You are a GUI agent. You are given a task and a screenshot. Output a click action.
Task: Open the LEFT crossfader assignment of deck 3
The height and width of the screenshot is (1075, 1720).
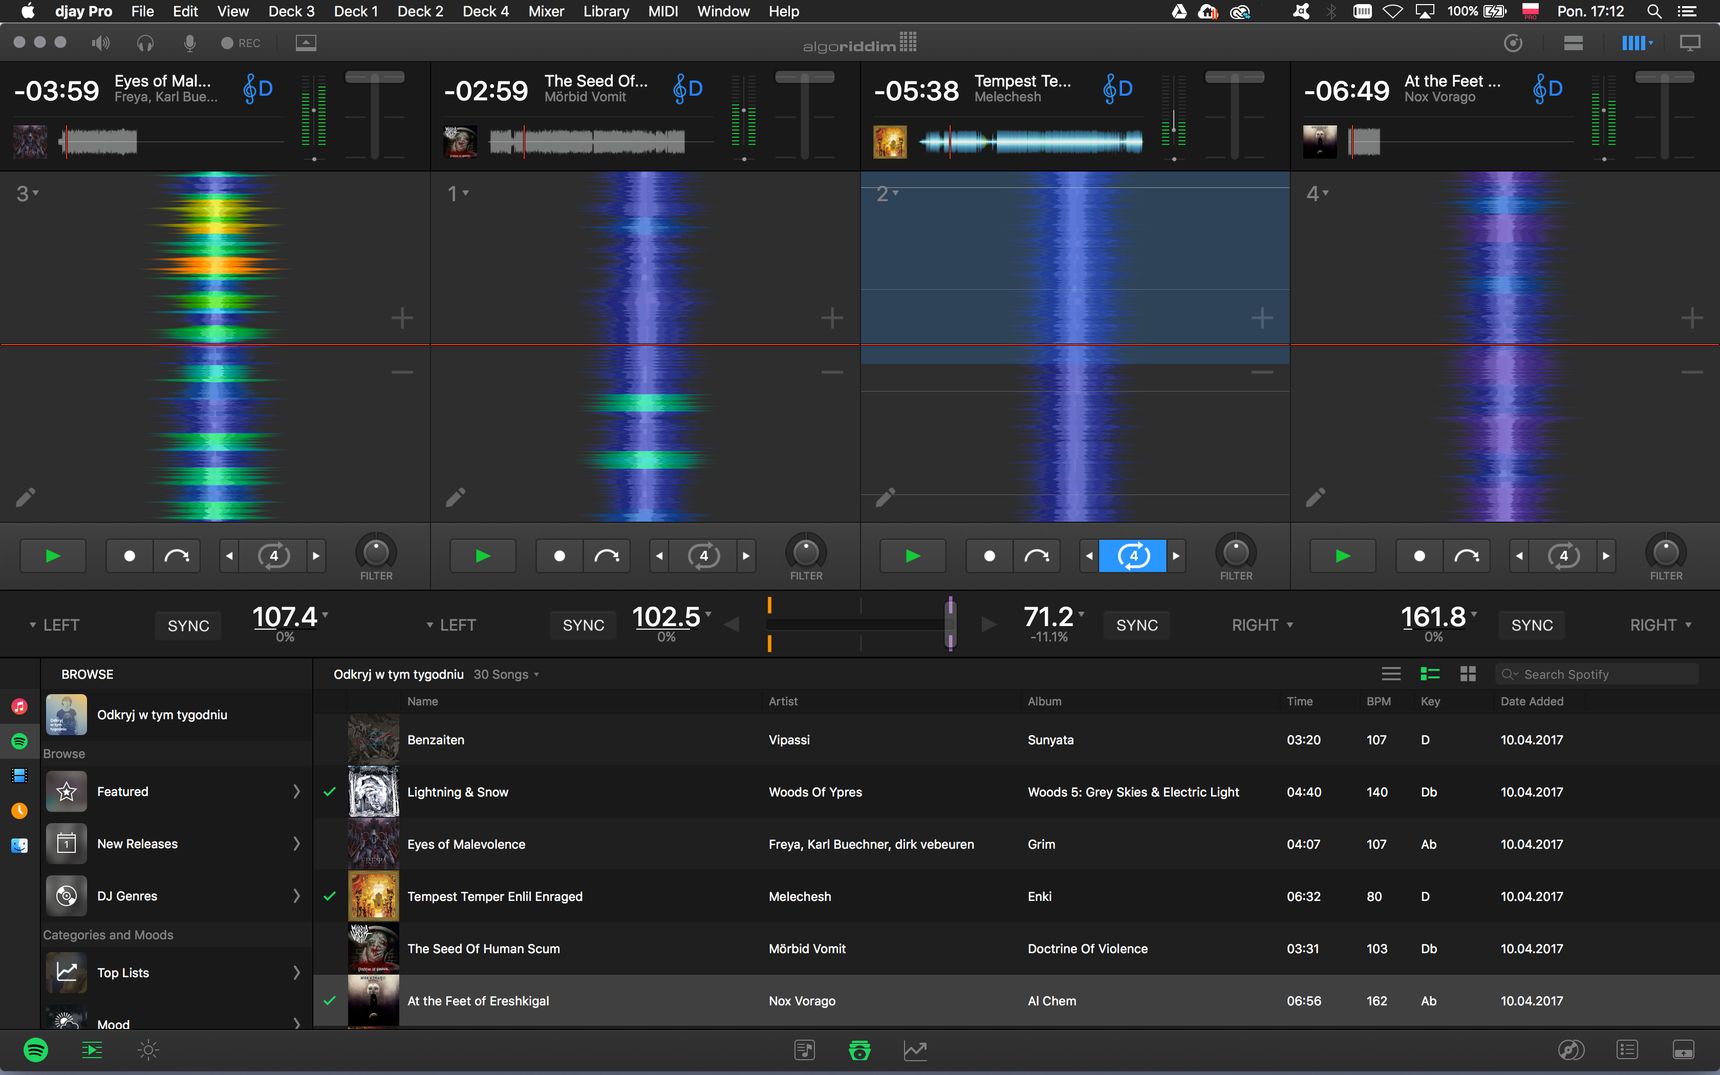pyautogui.click(x=54, y=625)
